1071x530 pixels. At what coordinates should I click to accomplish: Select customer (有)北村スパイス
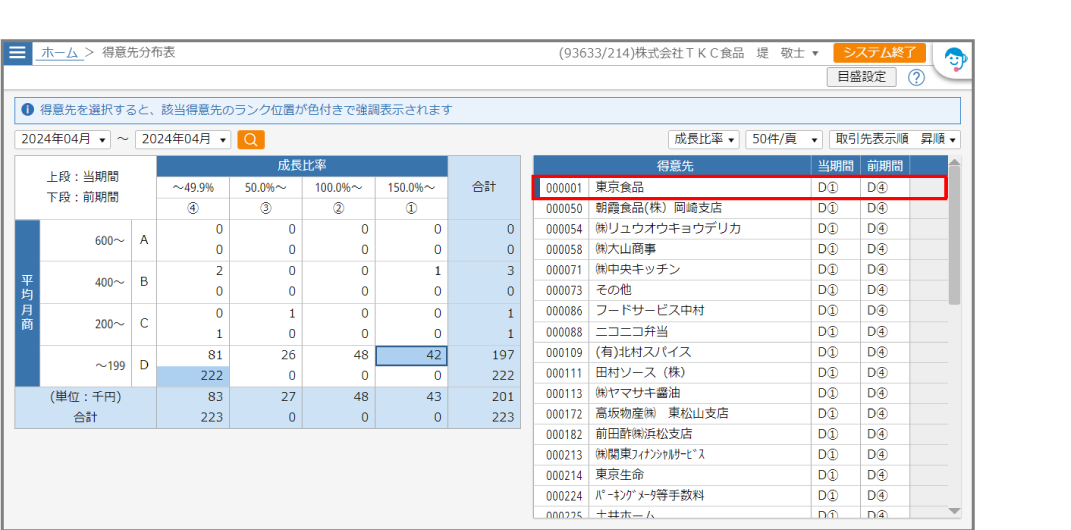741,352
